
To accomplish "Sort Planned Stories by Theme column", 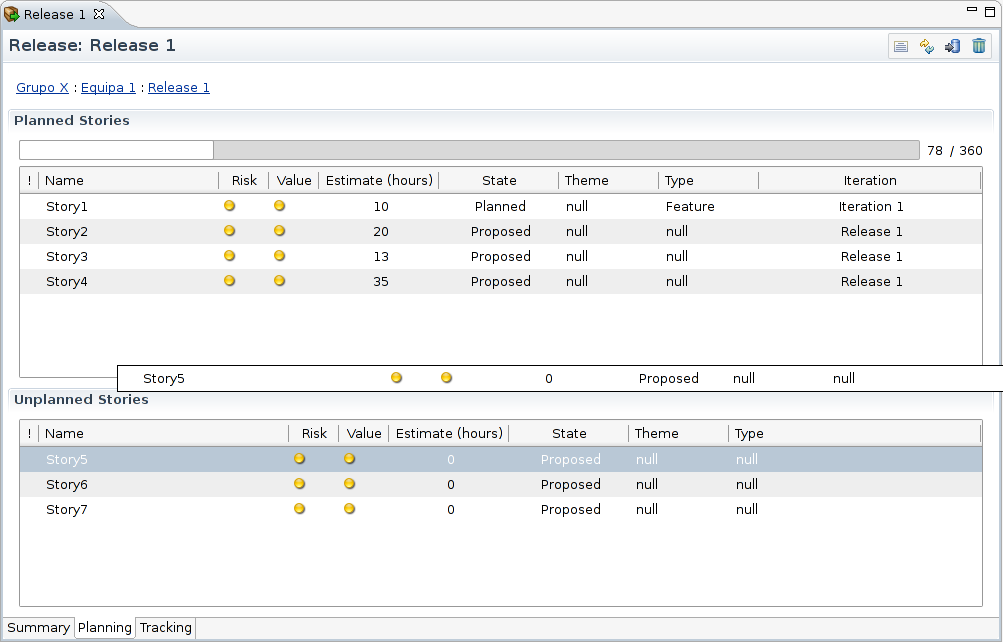I will pos(608,180).
